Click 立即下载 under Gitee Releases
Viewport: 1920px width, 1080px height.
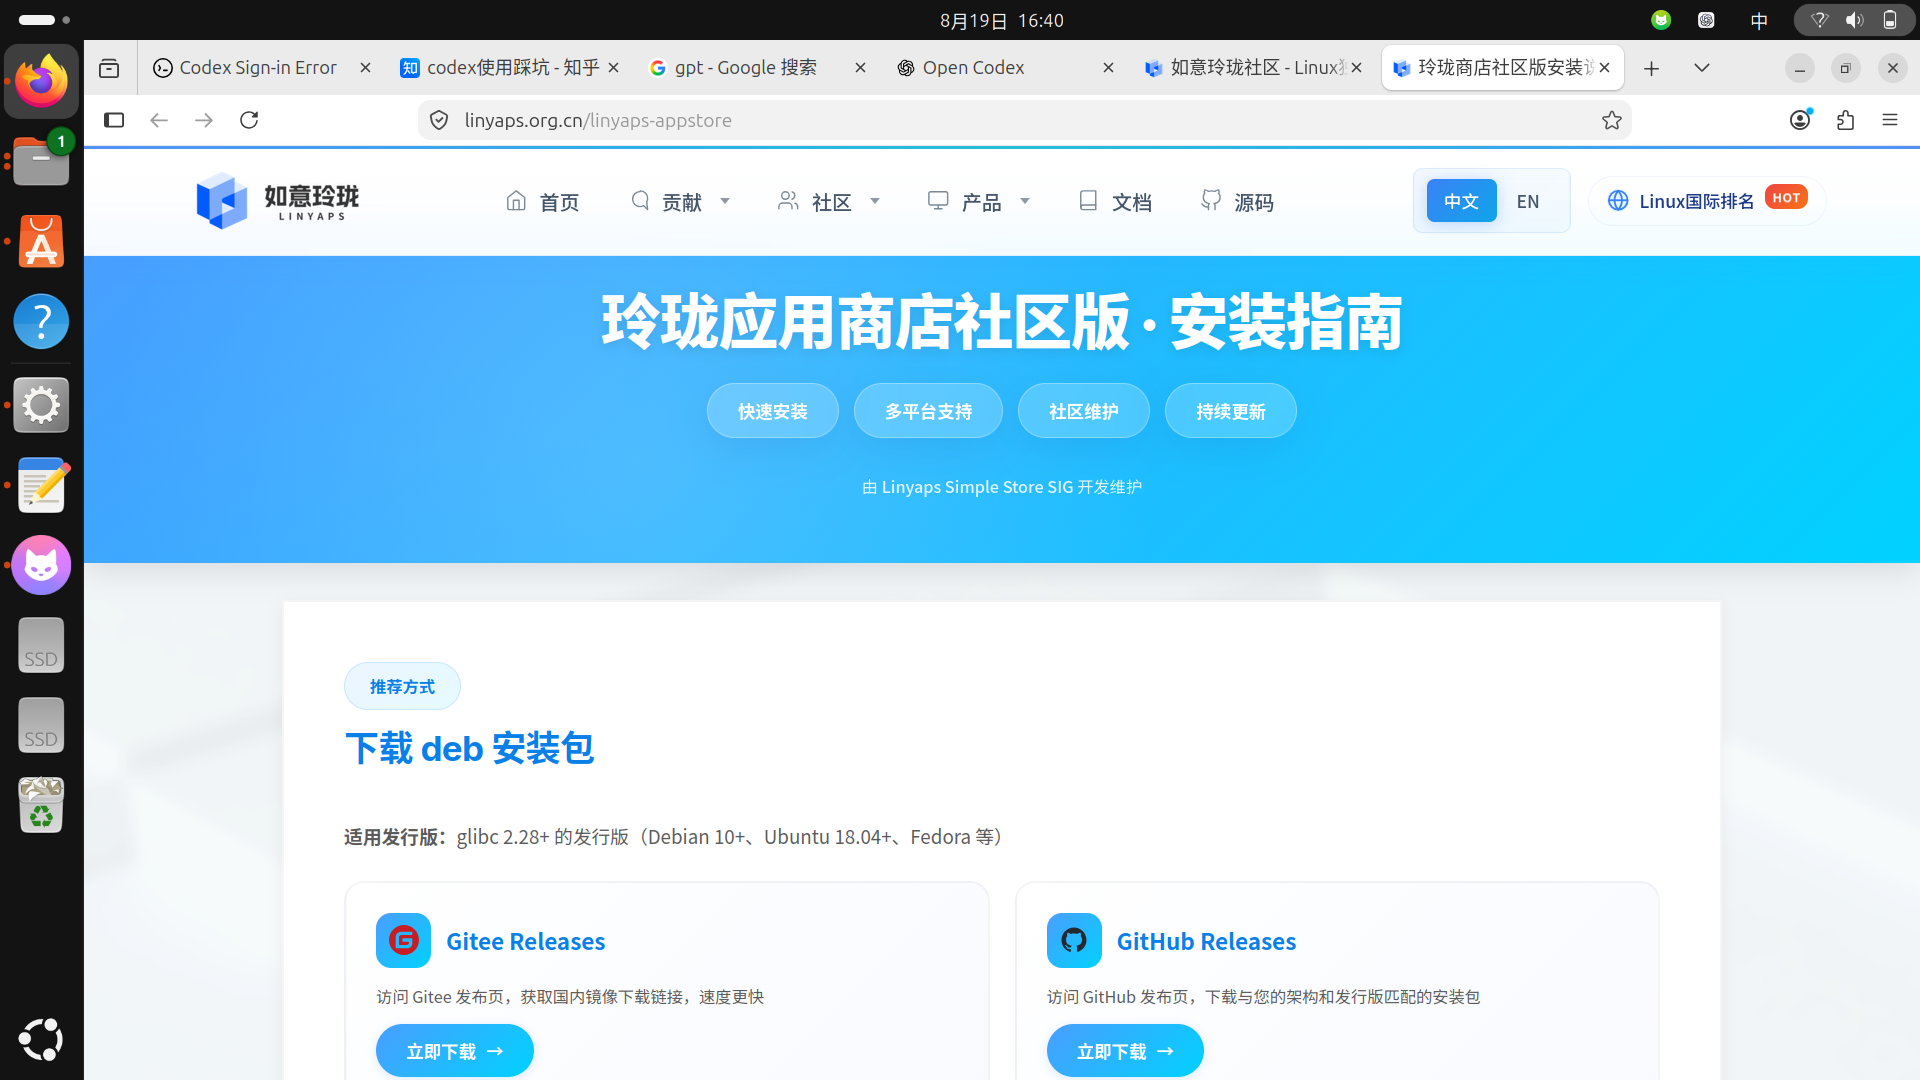tap(454, 1051)
